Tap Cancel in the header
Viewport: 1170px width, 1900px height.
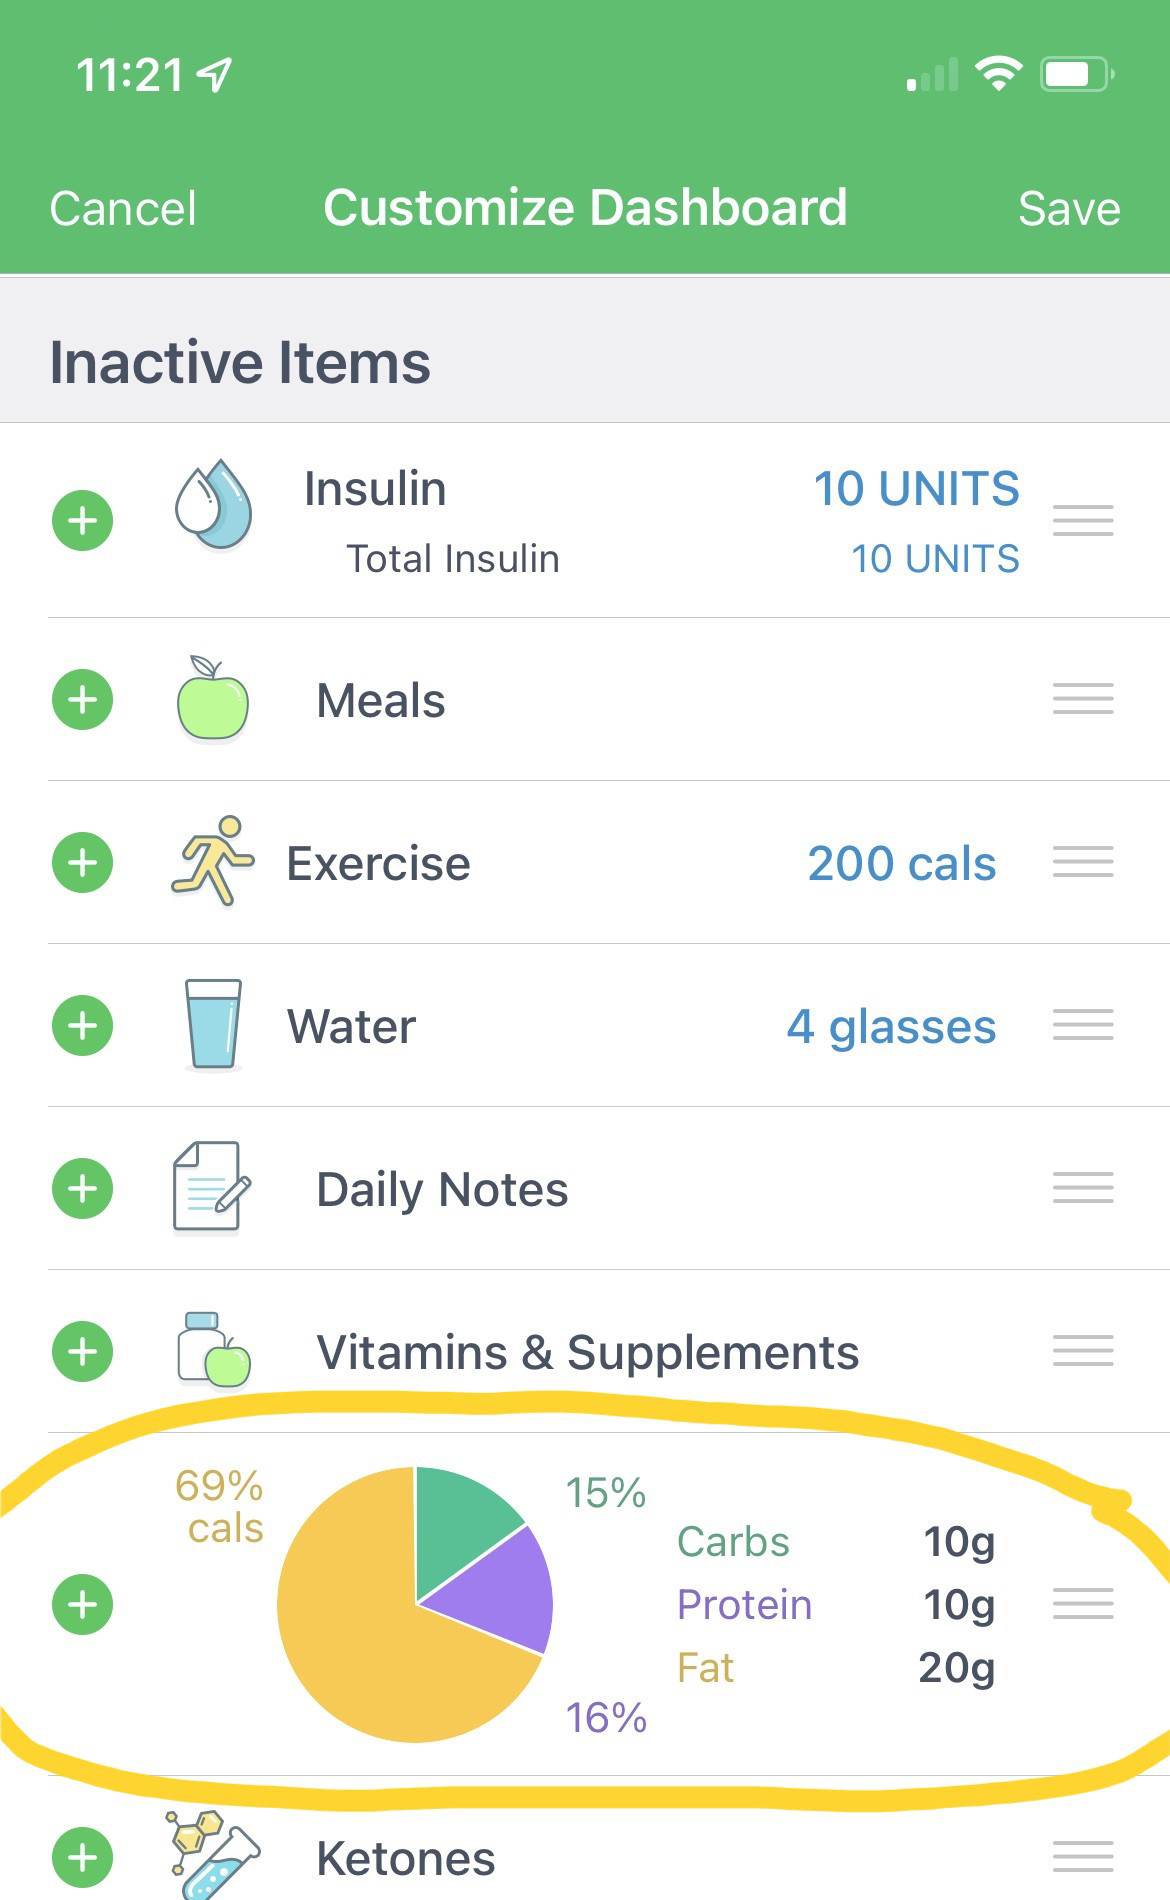click(x=123, y=209)
